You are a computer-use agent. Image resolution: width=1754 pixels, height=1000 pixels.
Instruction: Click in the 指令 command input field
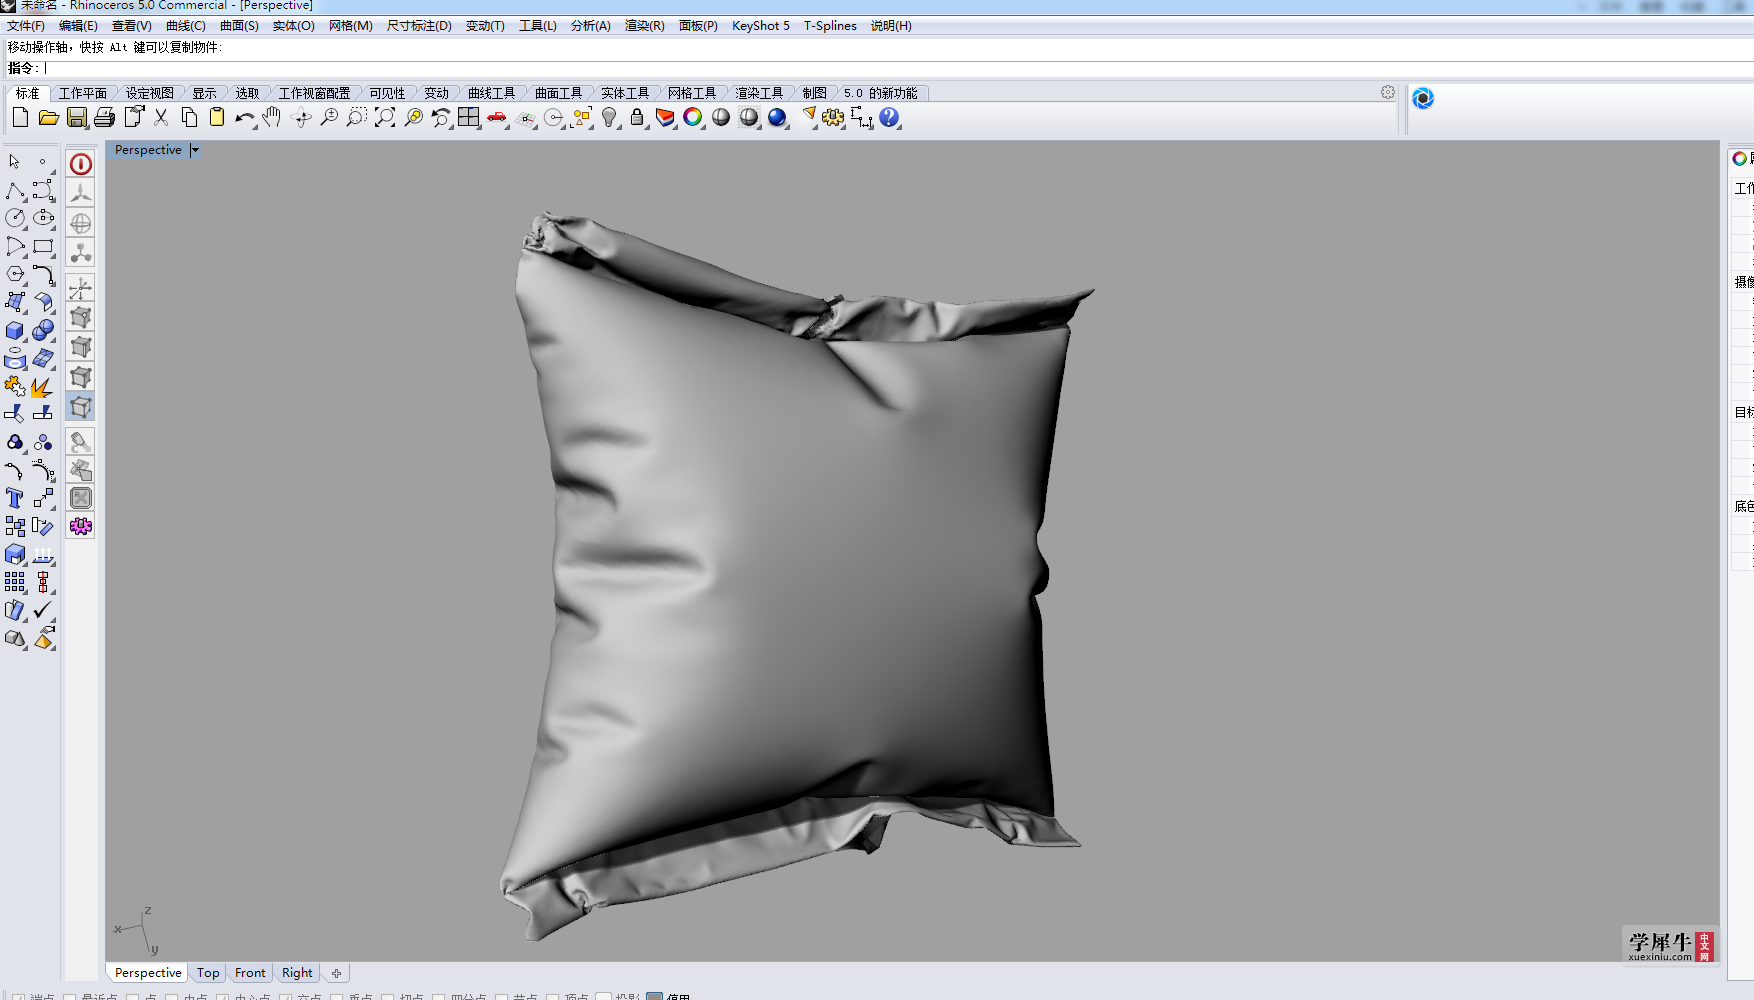pos(898,68)
